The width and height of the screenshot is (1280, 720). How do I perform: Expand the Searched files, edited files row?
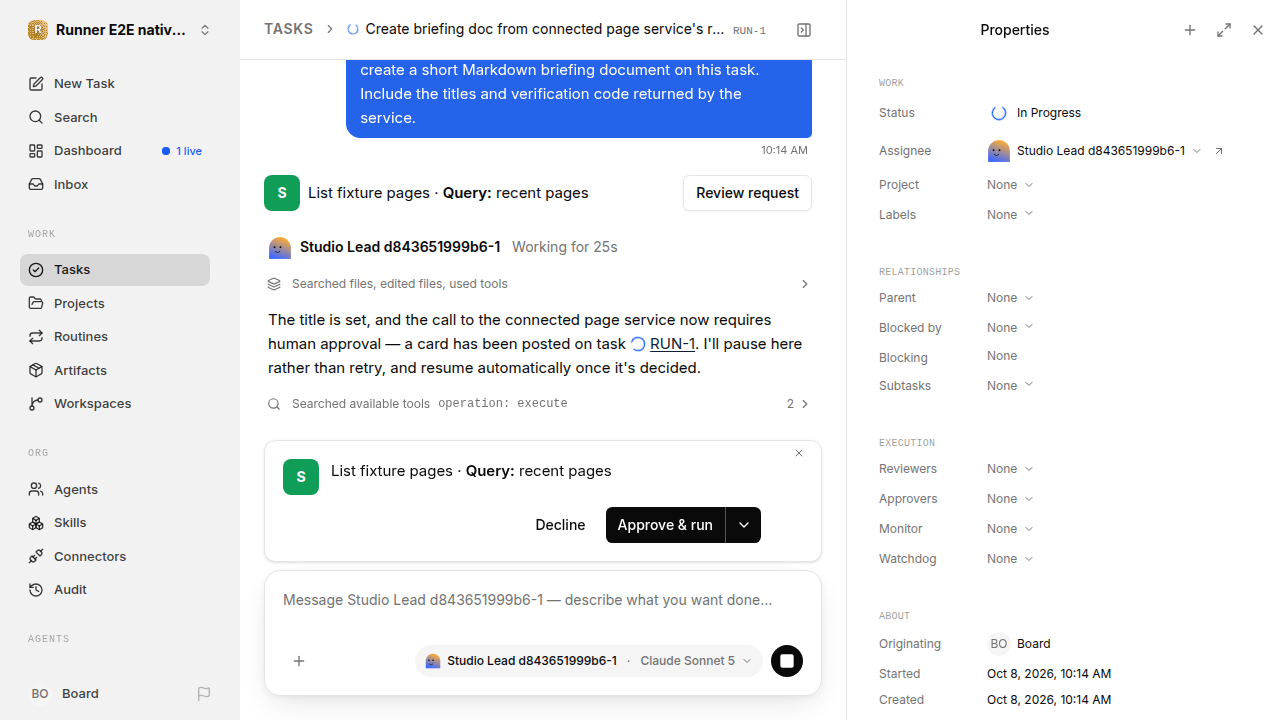[538, 284]
